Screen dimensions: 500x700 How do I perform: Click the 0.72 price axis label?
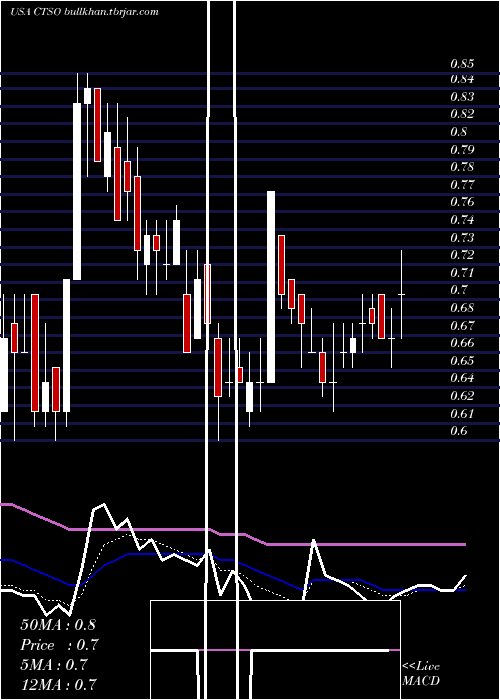tap(462, 255)
